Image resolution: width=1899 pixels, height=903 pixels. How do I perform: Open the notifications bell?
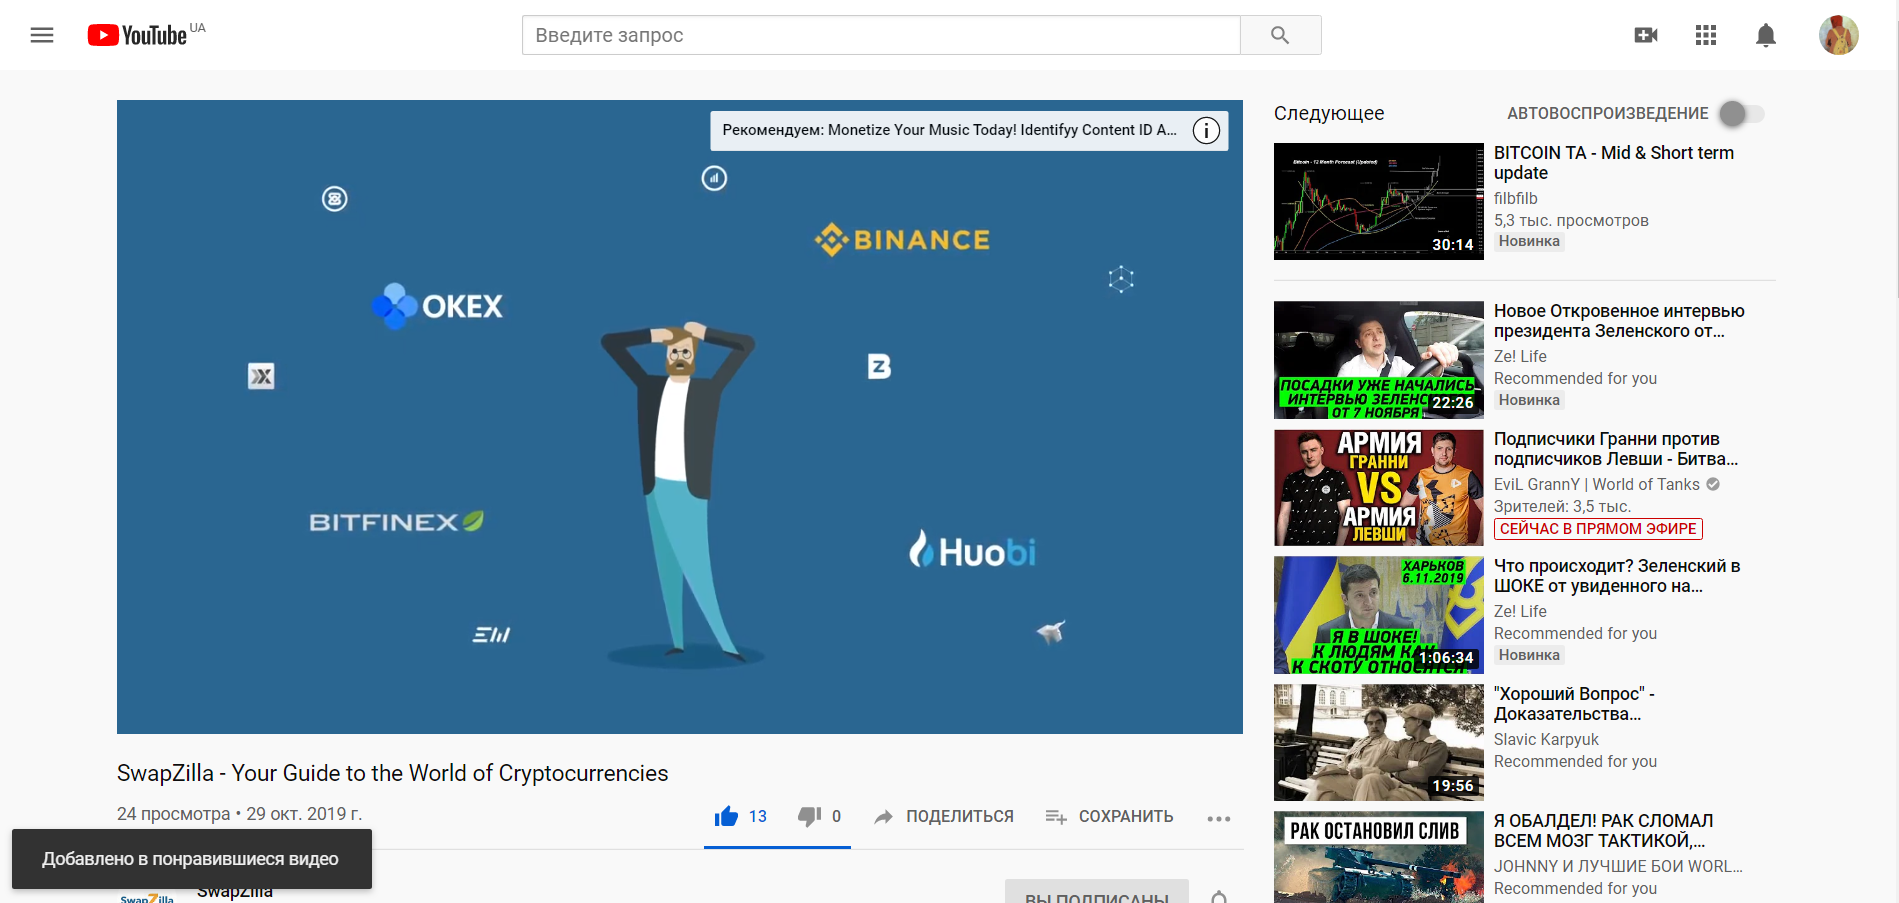[x=1766, y=35]
